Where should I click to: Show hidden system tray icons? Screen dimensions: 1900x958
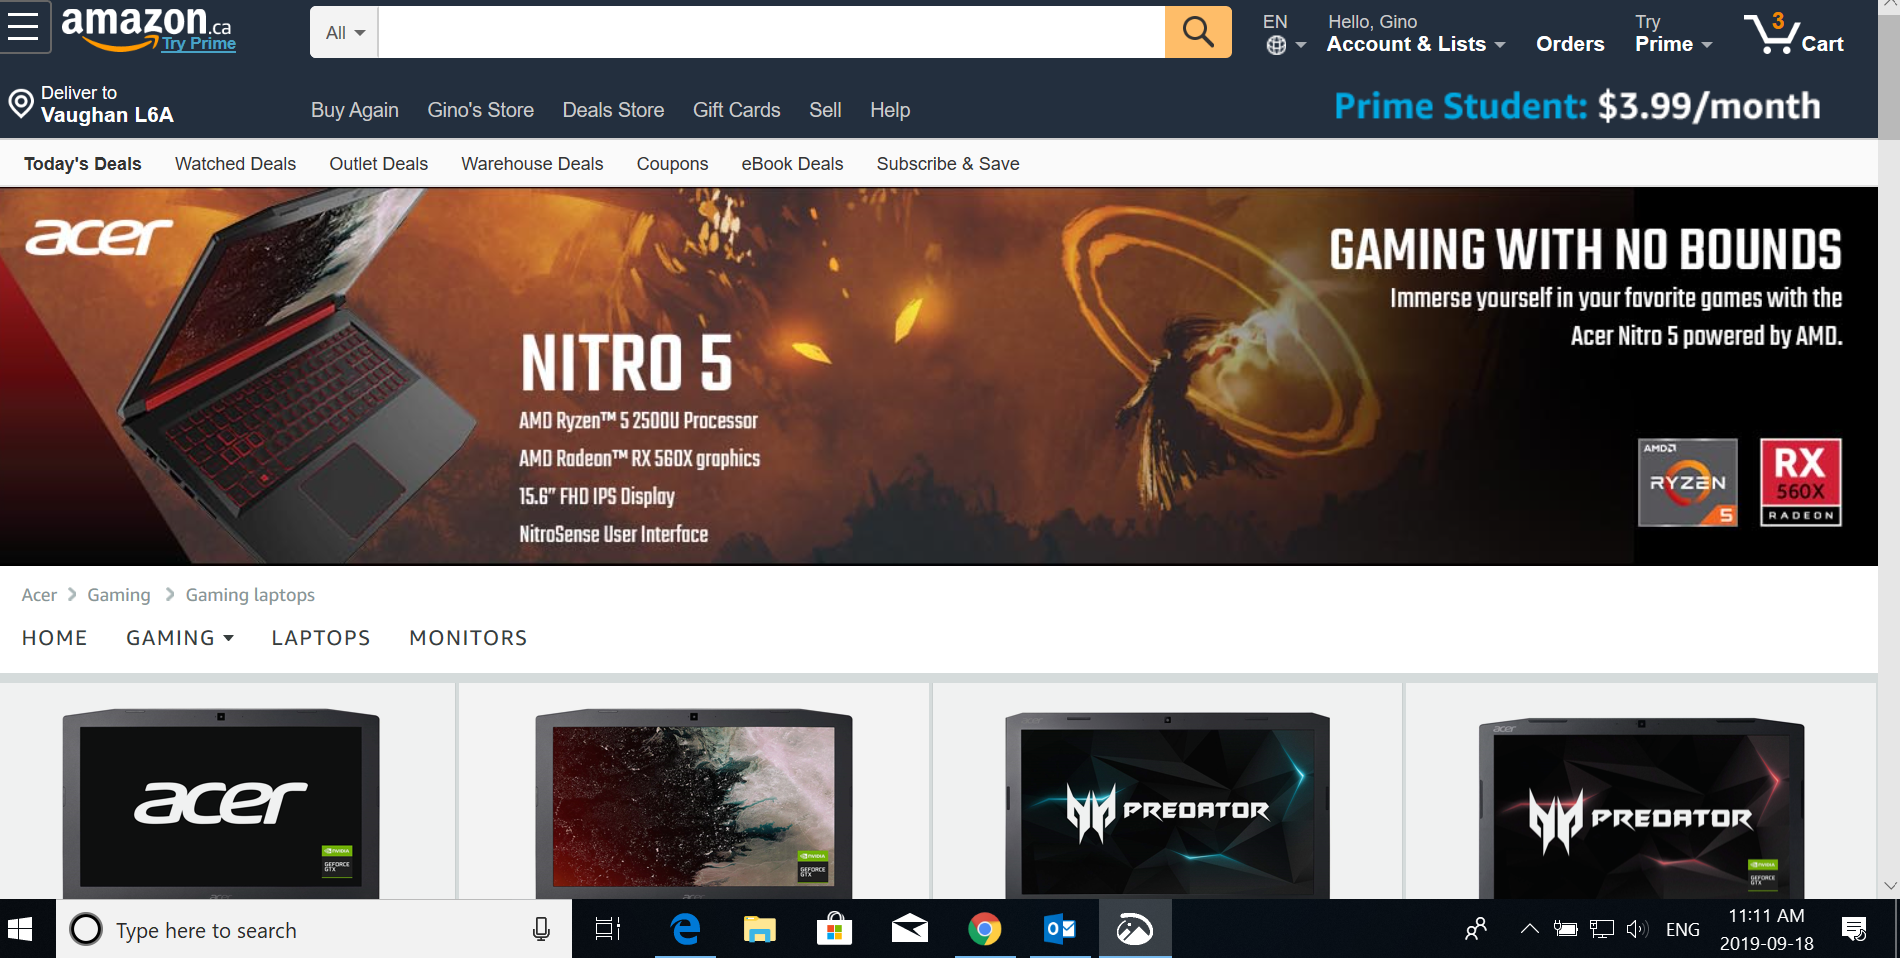coord(1529,929)
